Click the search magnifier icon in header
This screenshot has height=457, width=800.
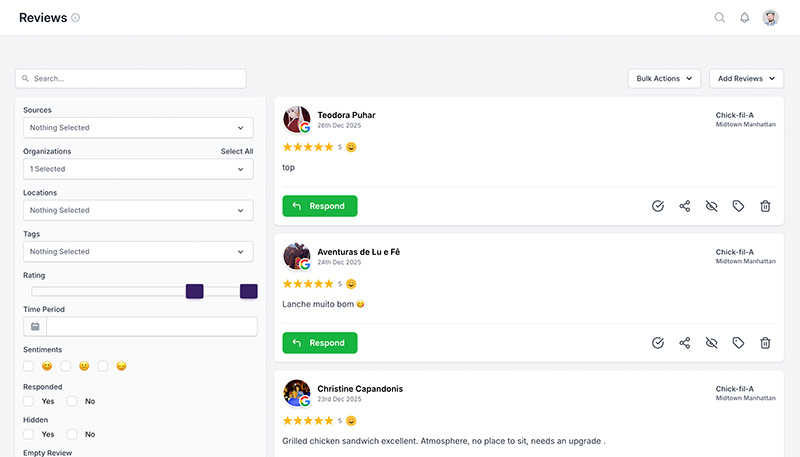(719, 18)
